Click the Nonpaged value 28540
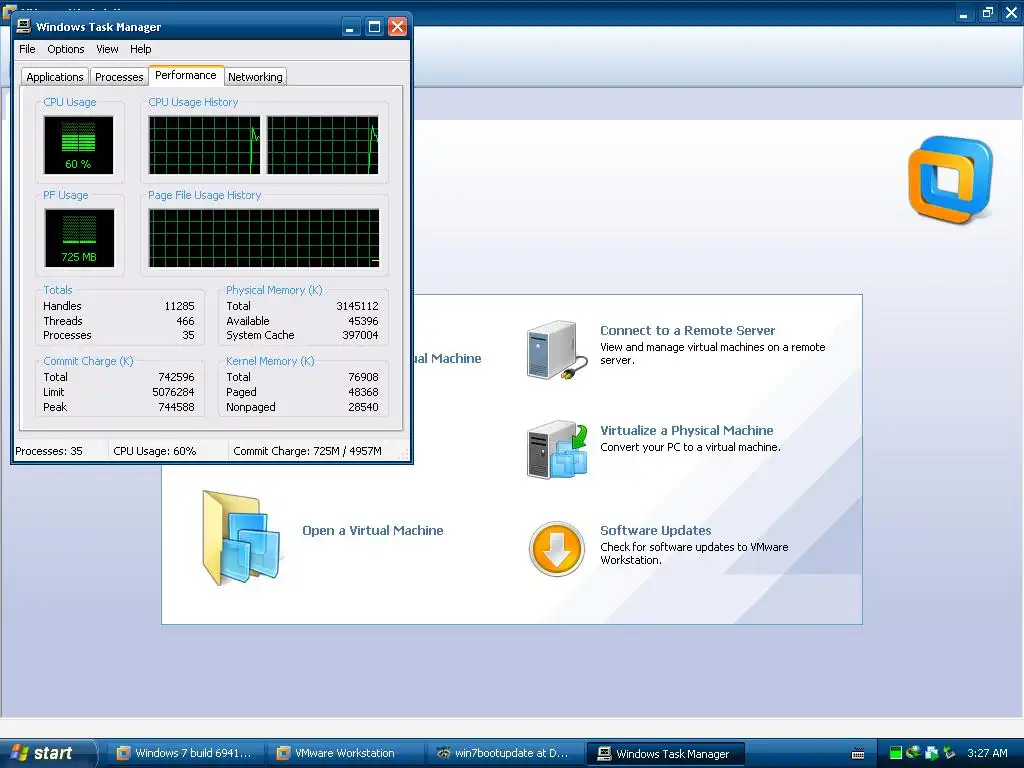Image resolution: width=1024 pixels, height=768 pixels. pyautogui.click(x=363, y=407)
